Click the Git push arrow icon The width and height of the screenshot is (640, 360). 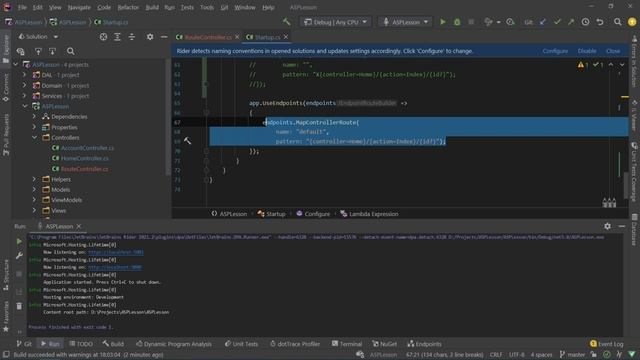point(571,22)
